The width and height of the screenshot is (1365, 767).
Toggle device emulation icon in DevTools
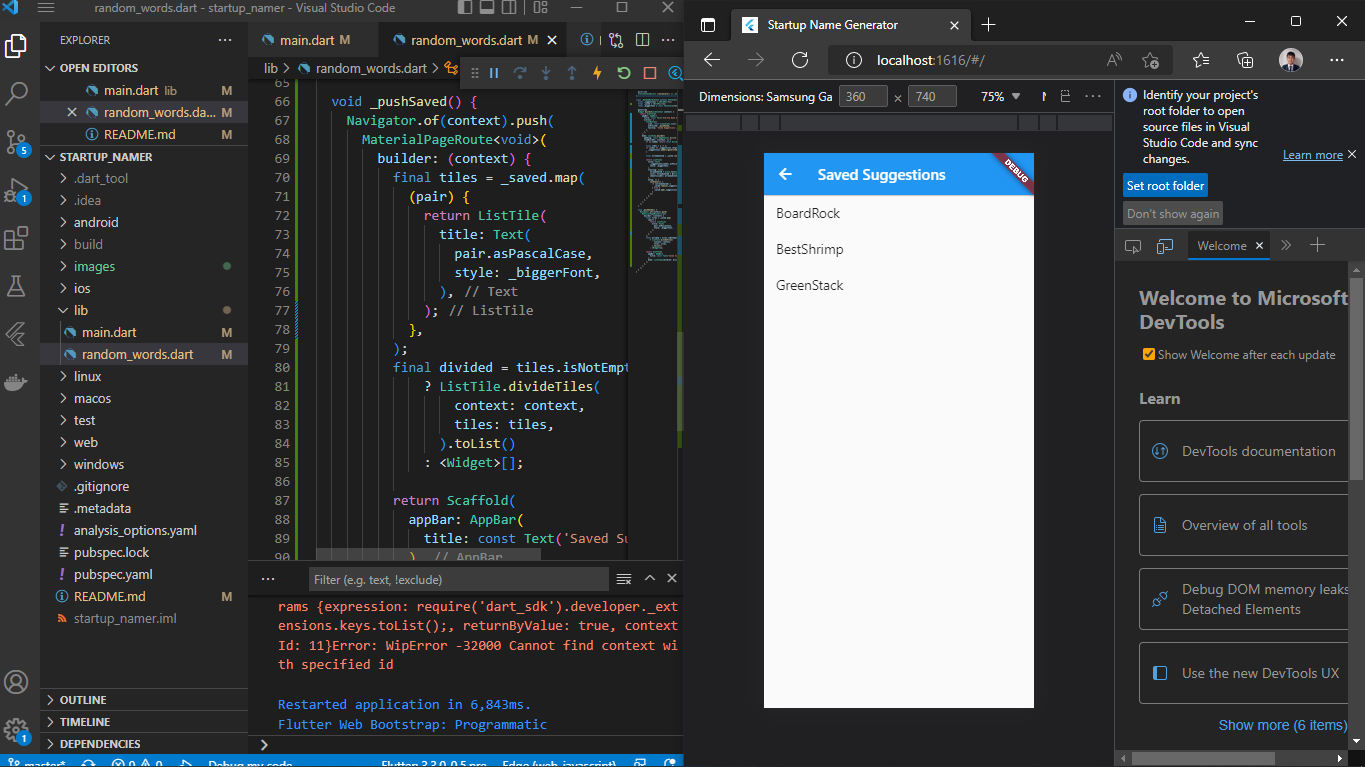point(1164,245)
